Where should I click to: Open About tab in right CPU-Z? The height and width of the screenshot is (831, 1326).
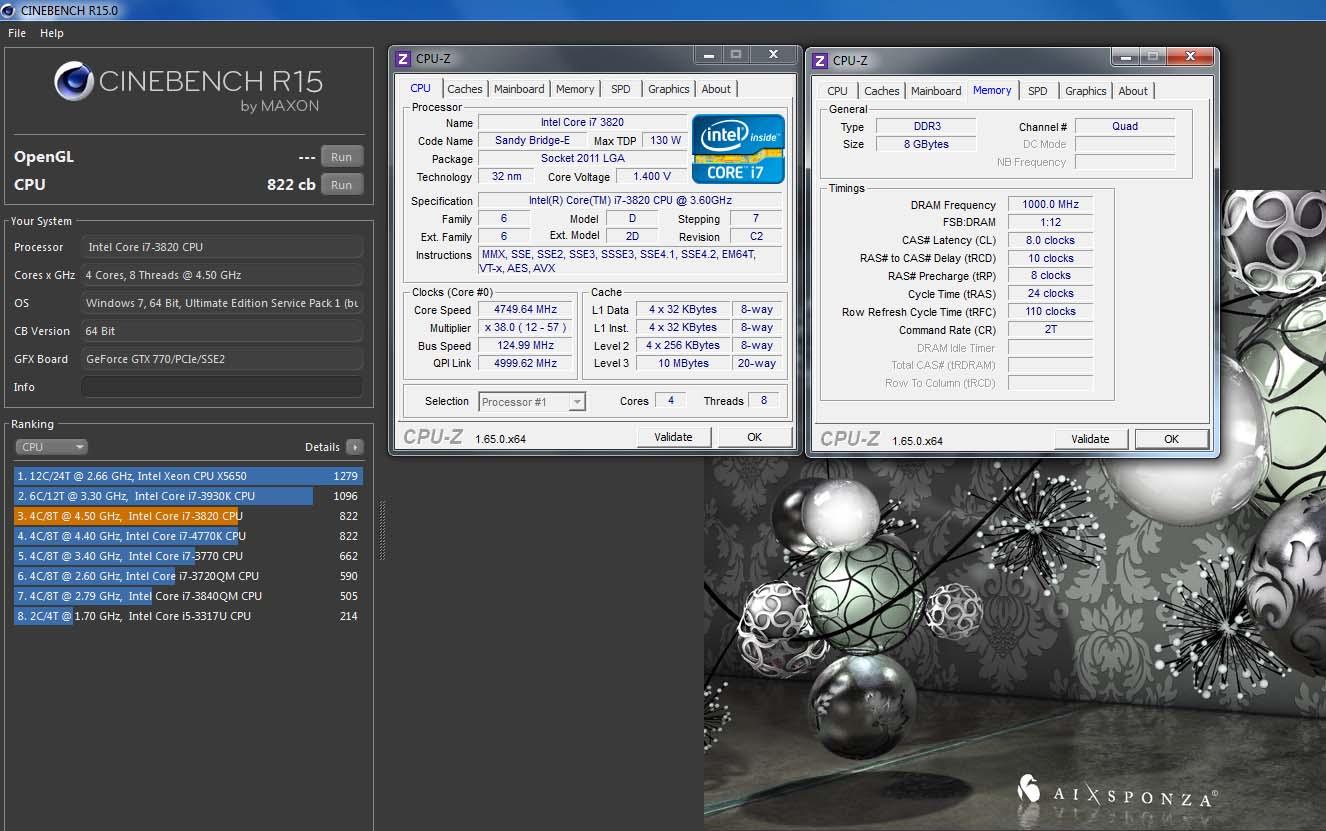click(x=1133, y=91)
